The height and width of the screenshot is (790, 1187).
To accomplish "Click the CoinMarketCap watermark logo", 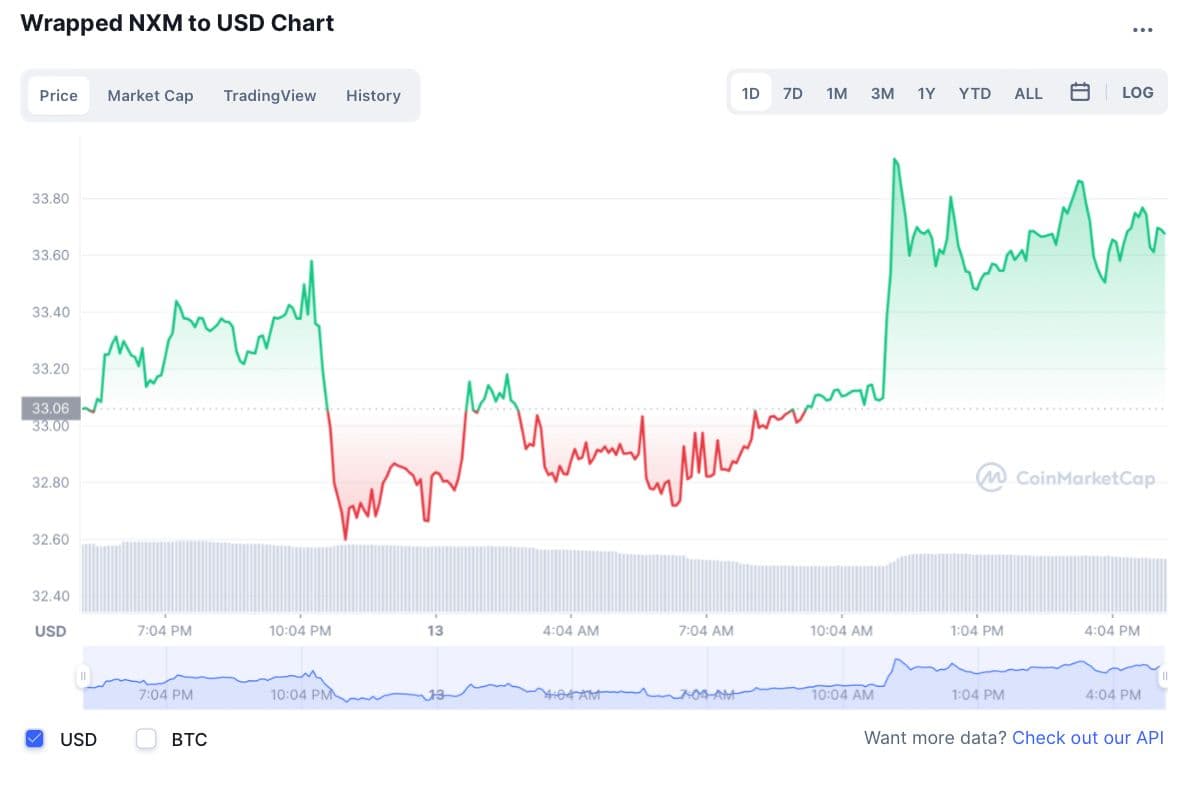I will [x=1066, y=478].
